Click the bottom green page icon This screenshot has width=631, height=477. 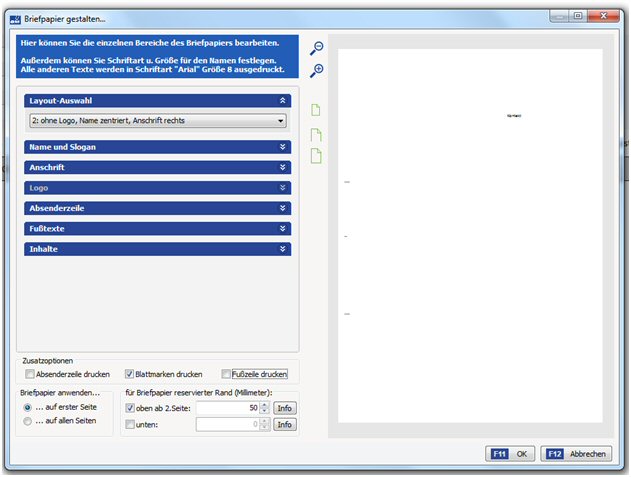[x=316, y=156]
